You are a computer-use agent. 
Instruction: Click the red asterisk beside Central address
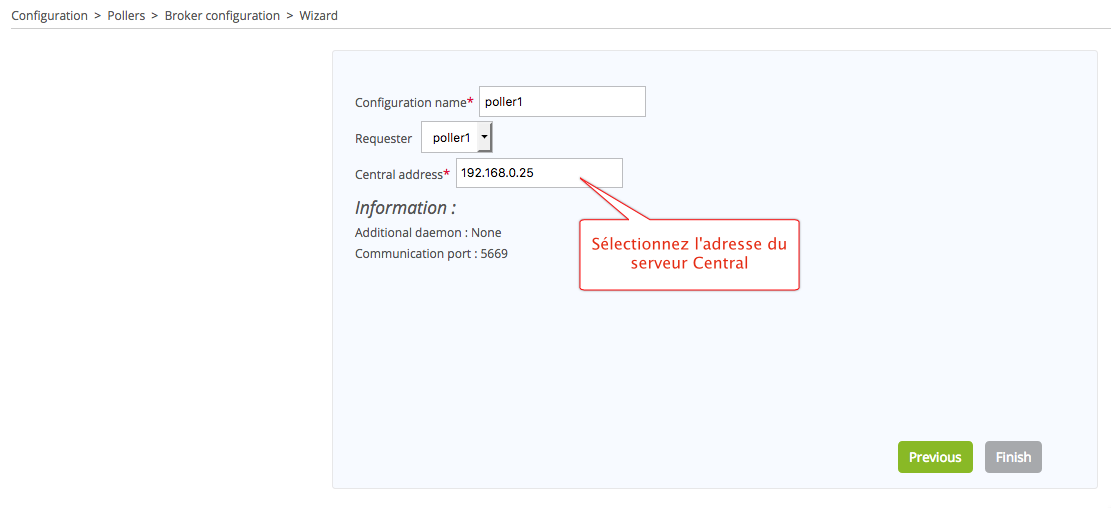click(447, 174)
